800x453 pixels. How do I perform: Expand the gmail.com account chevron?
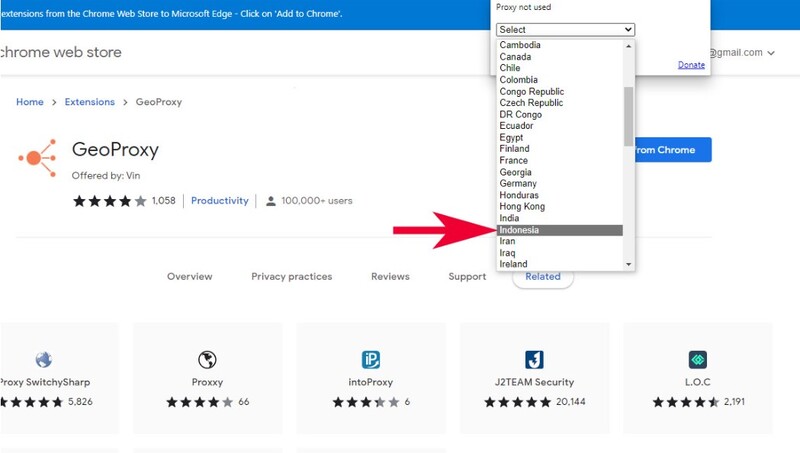pyautogui.click(x=771, y=53)
